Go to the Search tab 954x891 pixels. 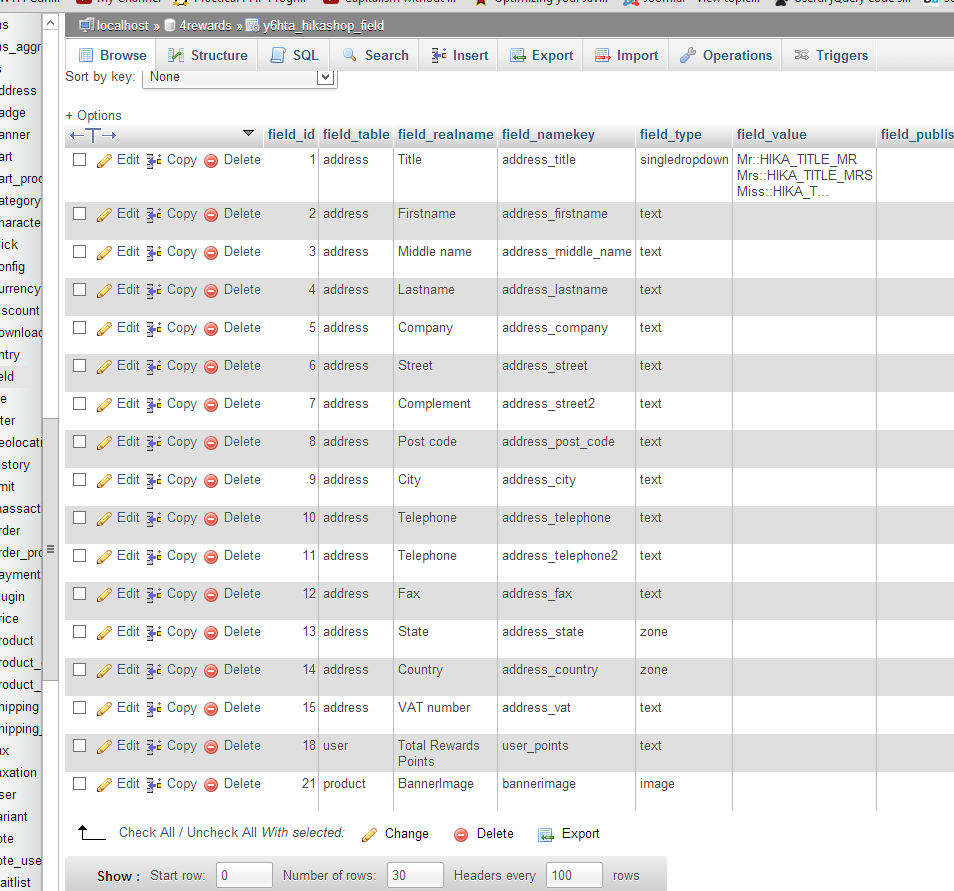pos(375,55)
